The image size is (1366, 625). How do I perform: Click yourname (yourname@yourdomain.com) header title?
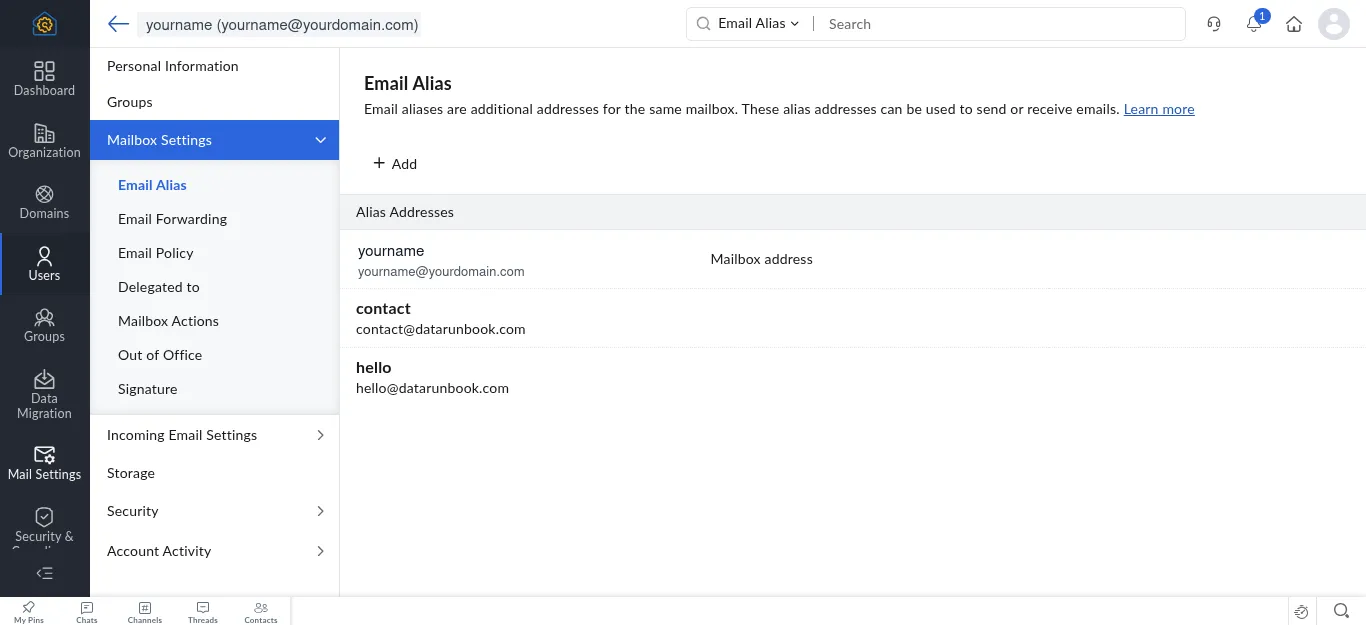282,25
